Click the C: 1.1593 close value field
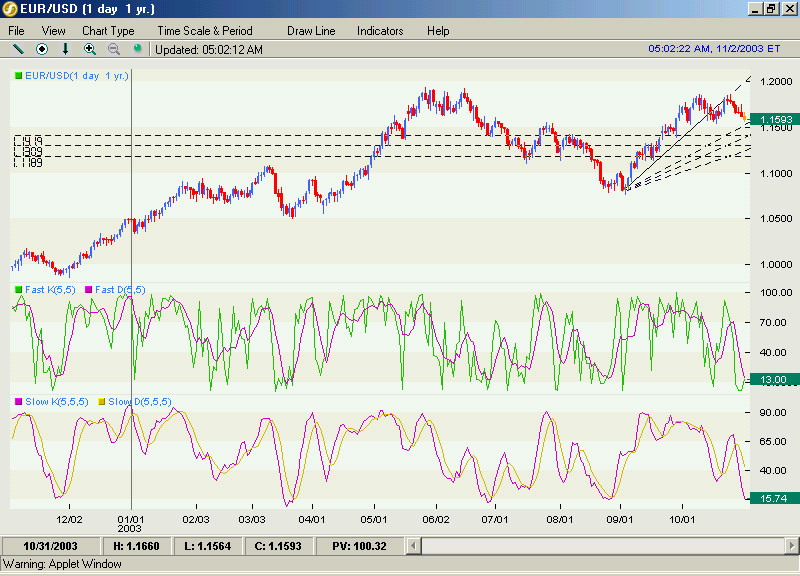The height and width of the screenshot is (576, 800). [x=279, y=546]
